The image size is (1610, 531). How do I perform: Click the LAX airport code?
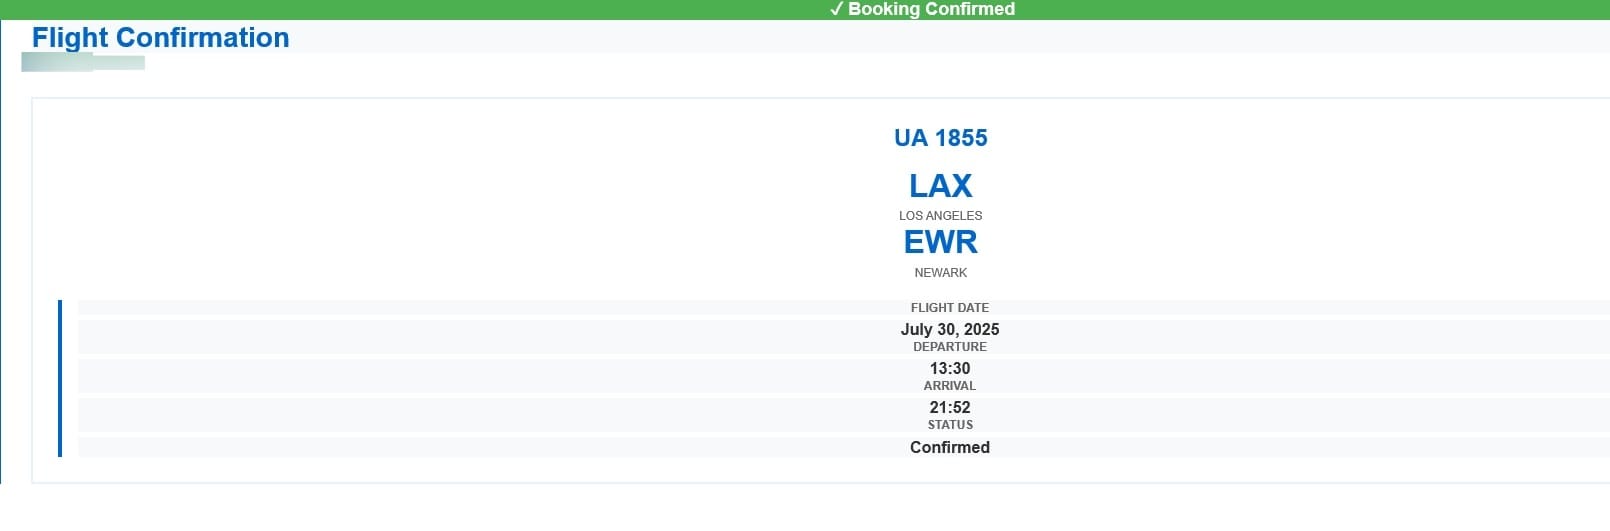941,185
